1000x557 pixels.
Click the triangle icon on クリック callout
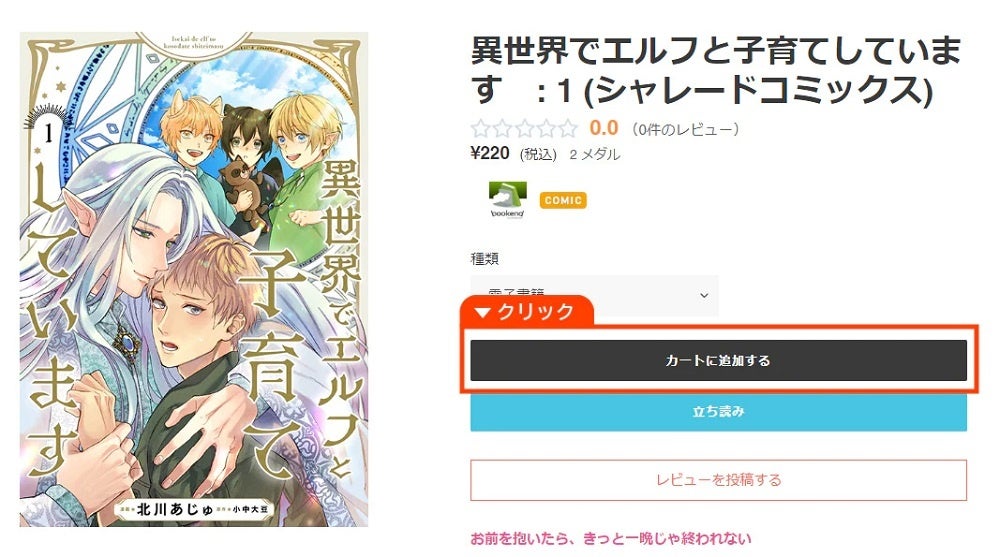483,312
